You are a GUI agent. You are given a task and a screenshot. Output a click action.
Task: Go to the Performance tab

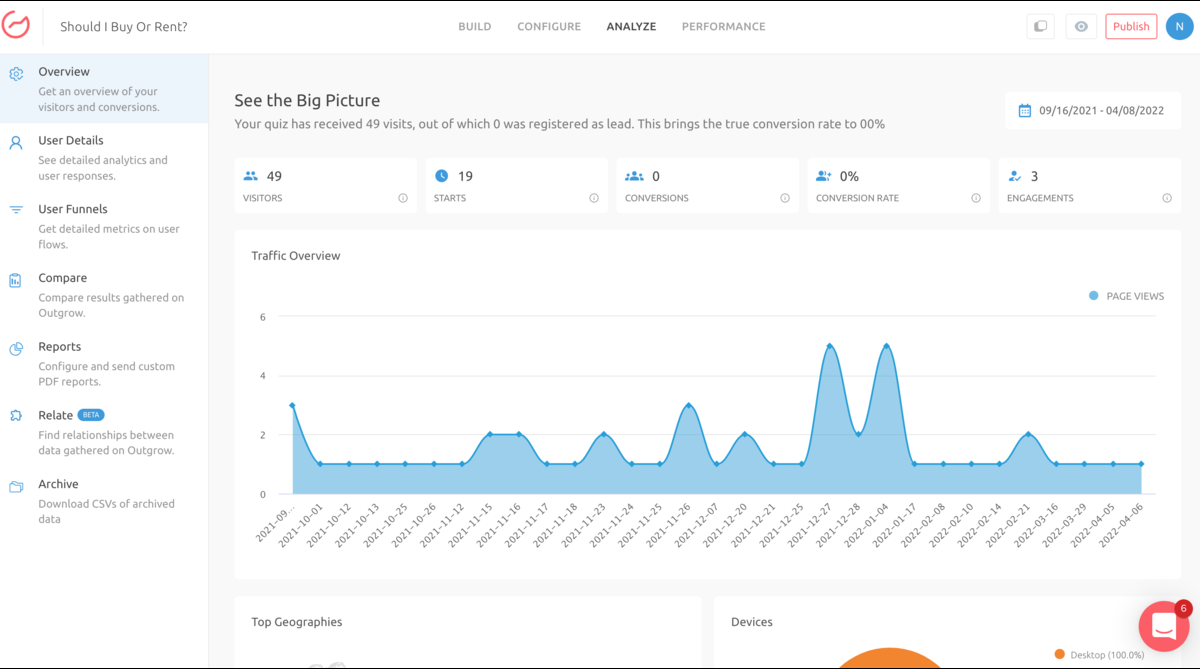(723, 27)
